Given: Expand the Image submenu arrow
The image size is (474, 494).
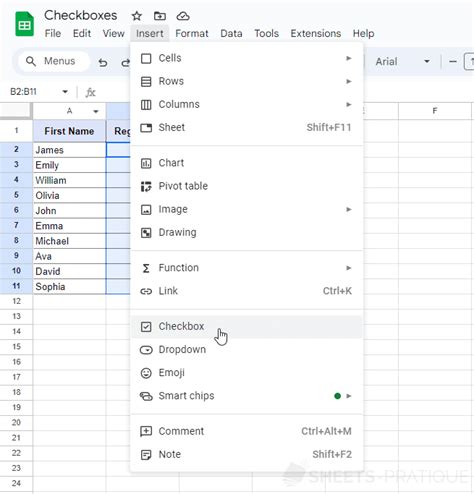Looking at the screenshot, I should click(x=349, y=209).
